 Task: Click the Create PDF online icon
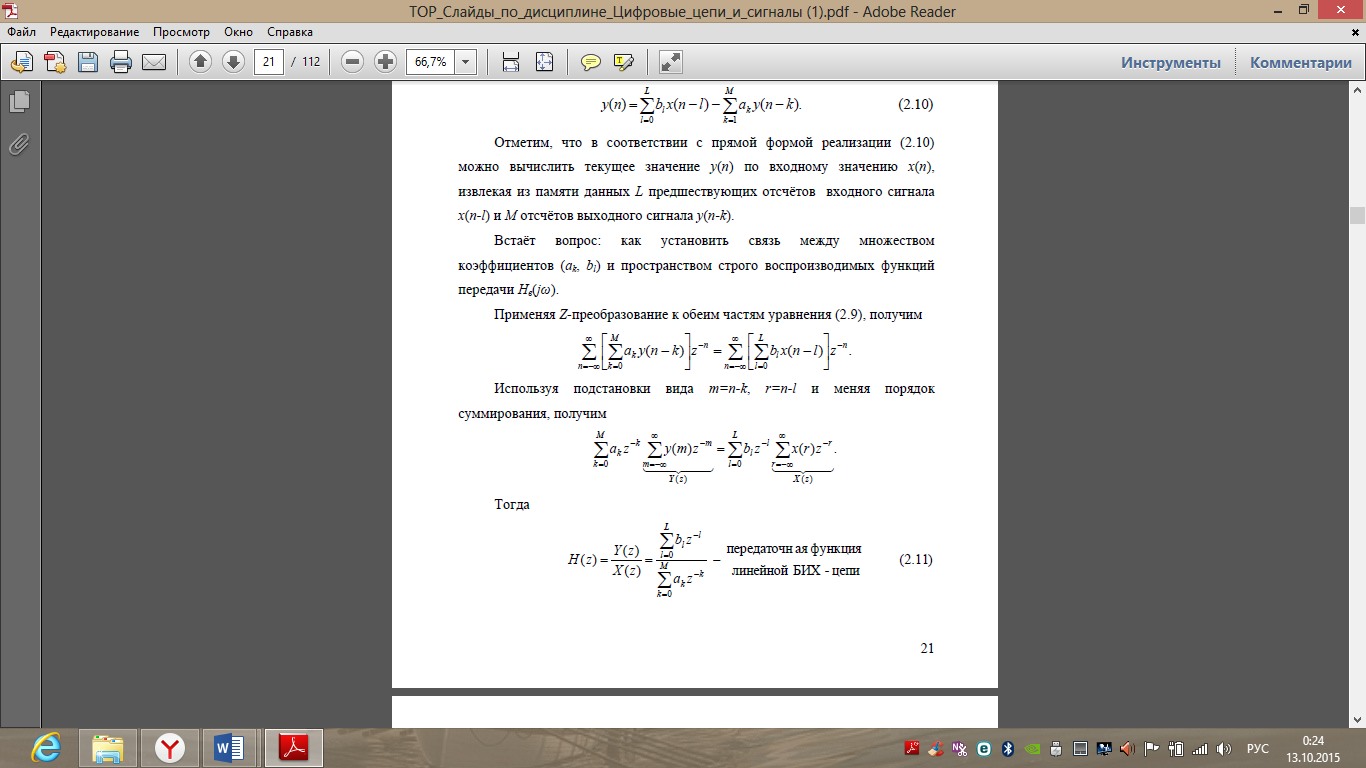(54, 62)
